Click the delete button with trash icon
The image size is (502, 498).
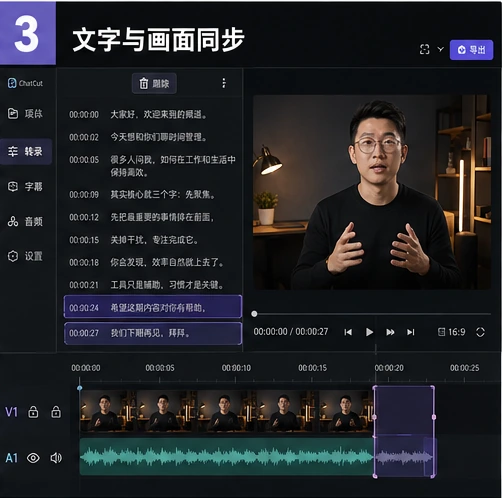pos(154,83)
